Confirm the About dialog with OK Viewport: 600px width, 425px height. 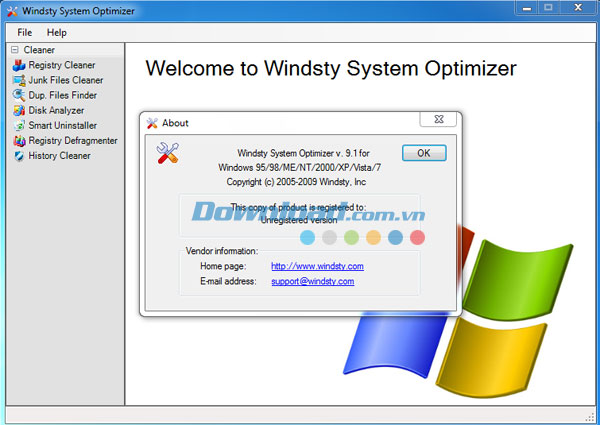(x=424, y=153)
